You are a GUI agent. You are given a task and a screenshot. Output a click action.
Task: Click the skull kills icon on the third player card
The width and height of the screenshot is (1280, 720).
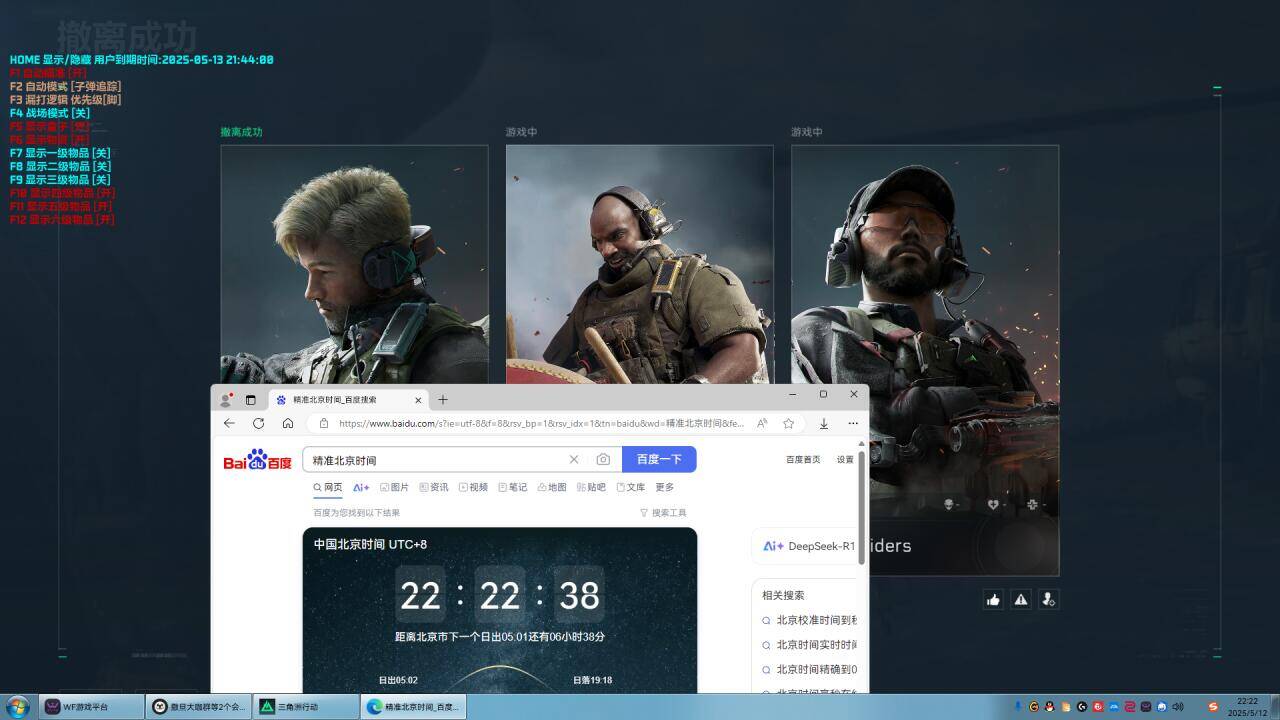point(949,504)
